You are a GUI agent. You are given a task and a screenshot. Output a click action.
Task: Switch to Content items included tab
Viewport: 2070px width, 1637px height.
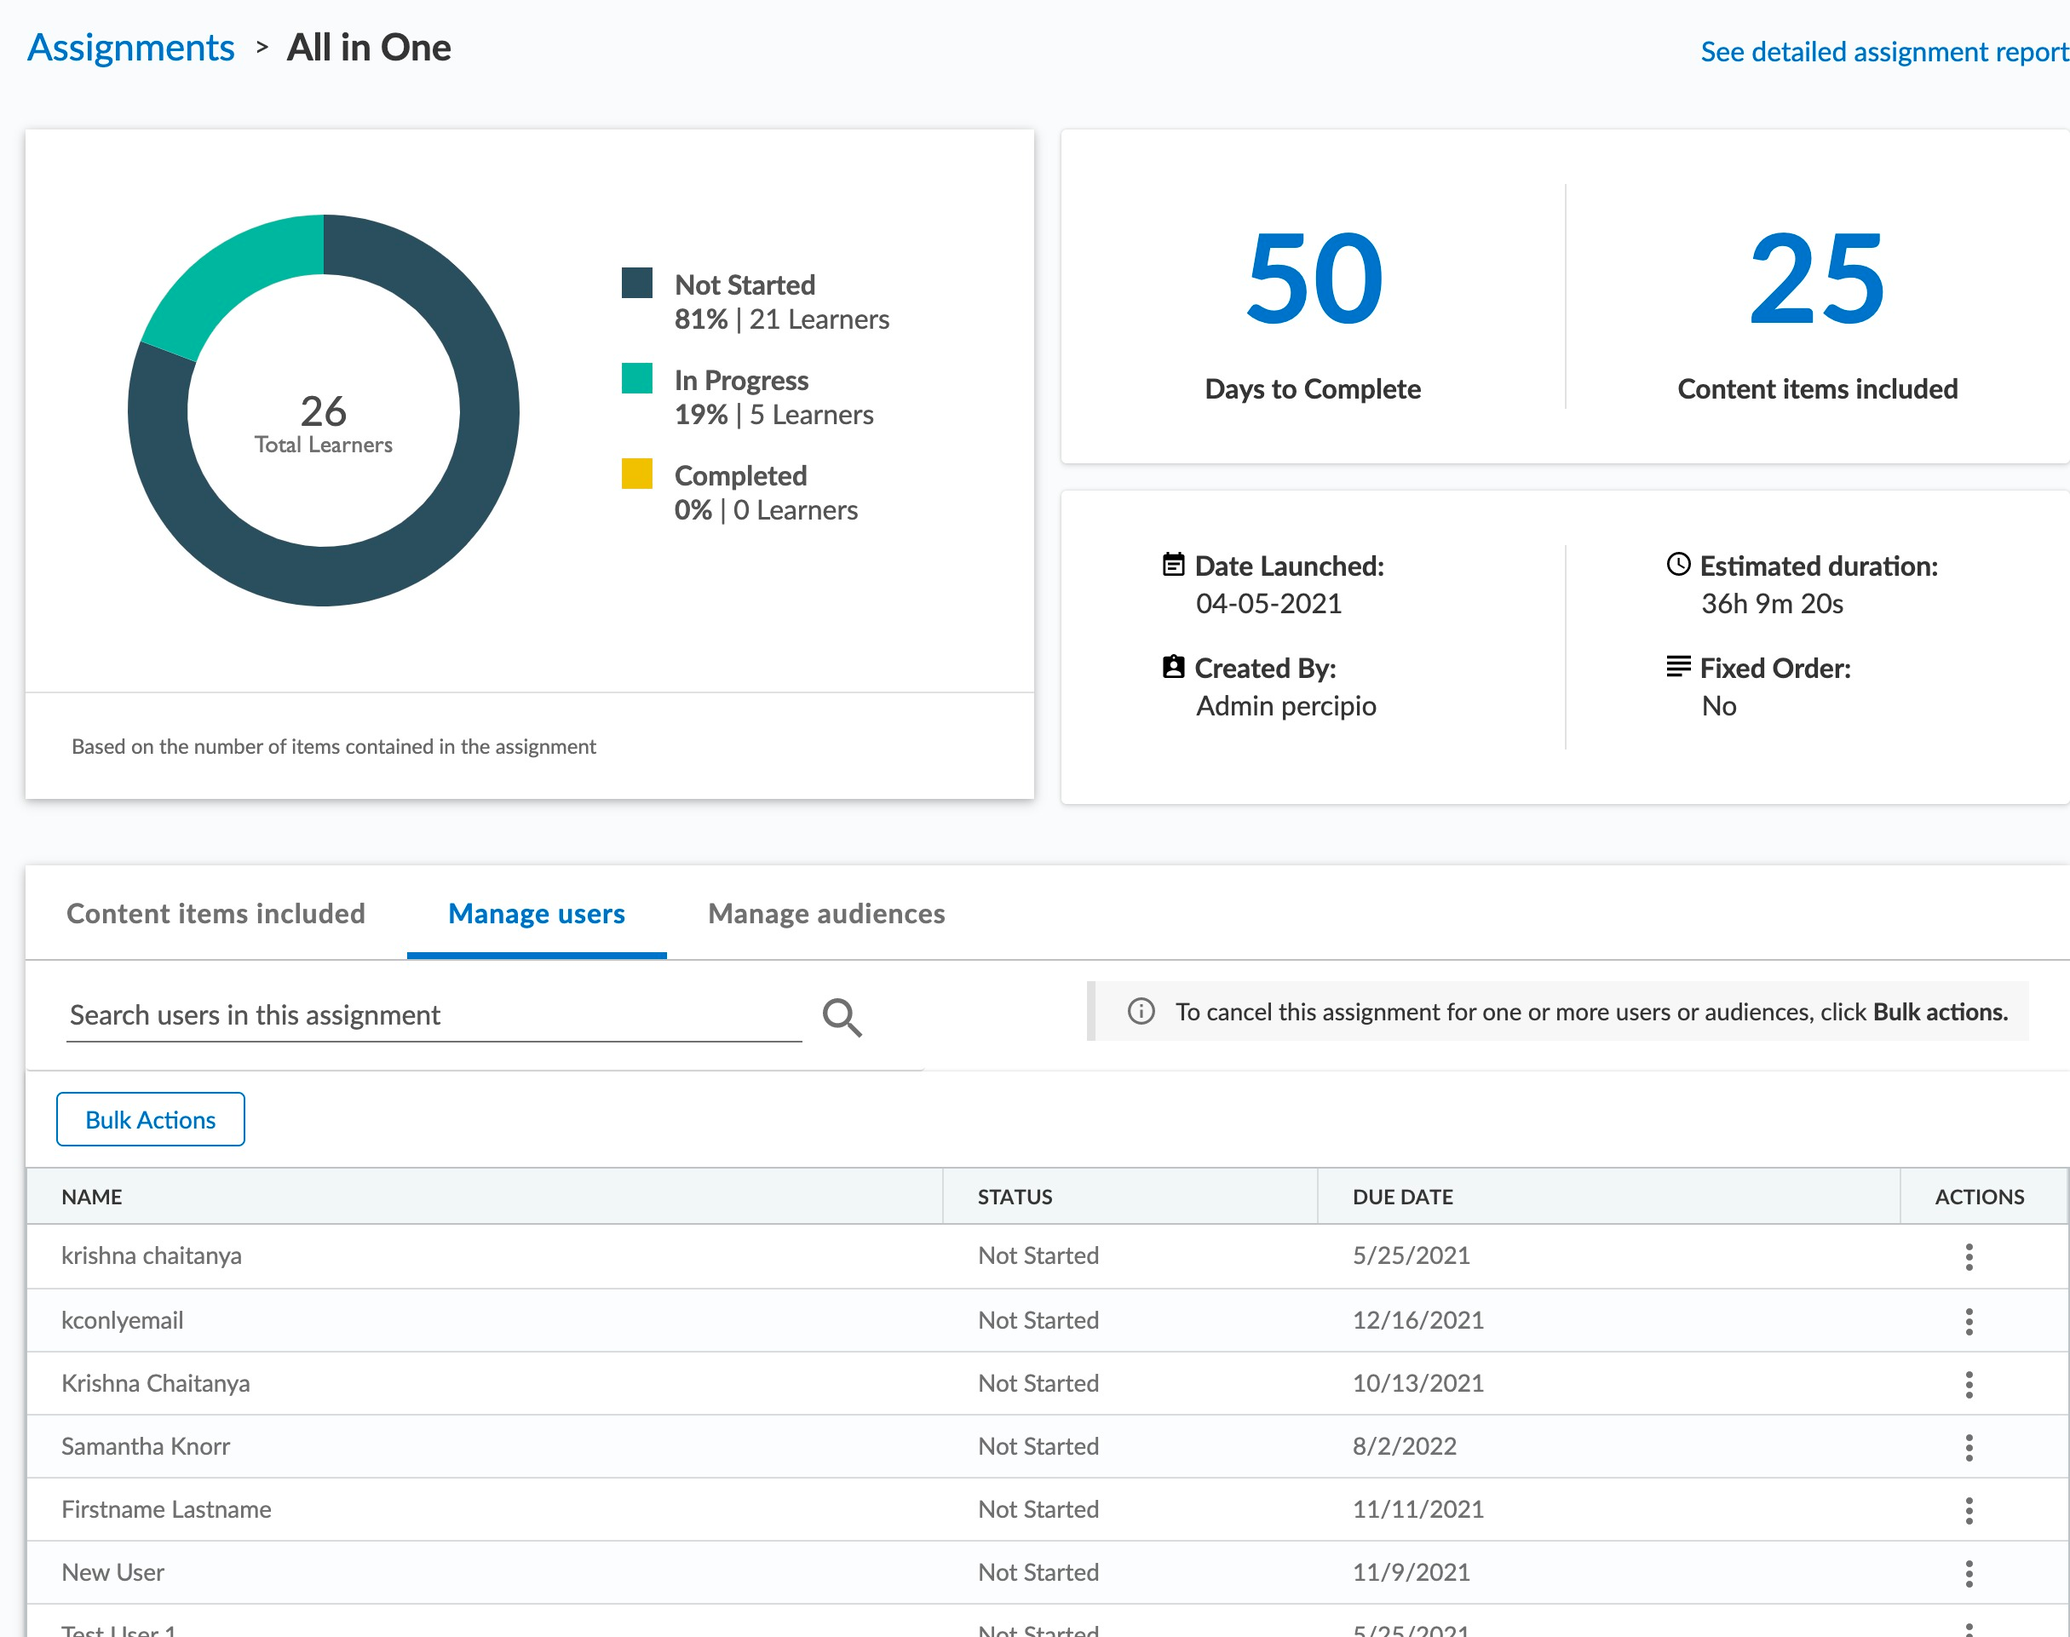click(215, 913)
